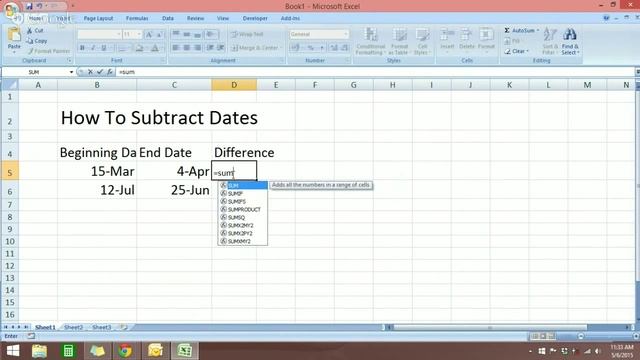Open the font name dropdown
This screenshot has width=640, height=360.
click(119, 34)
